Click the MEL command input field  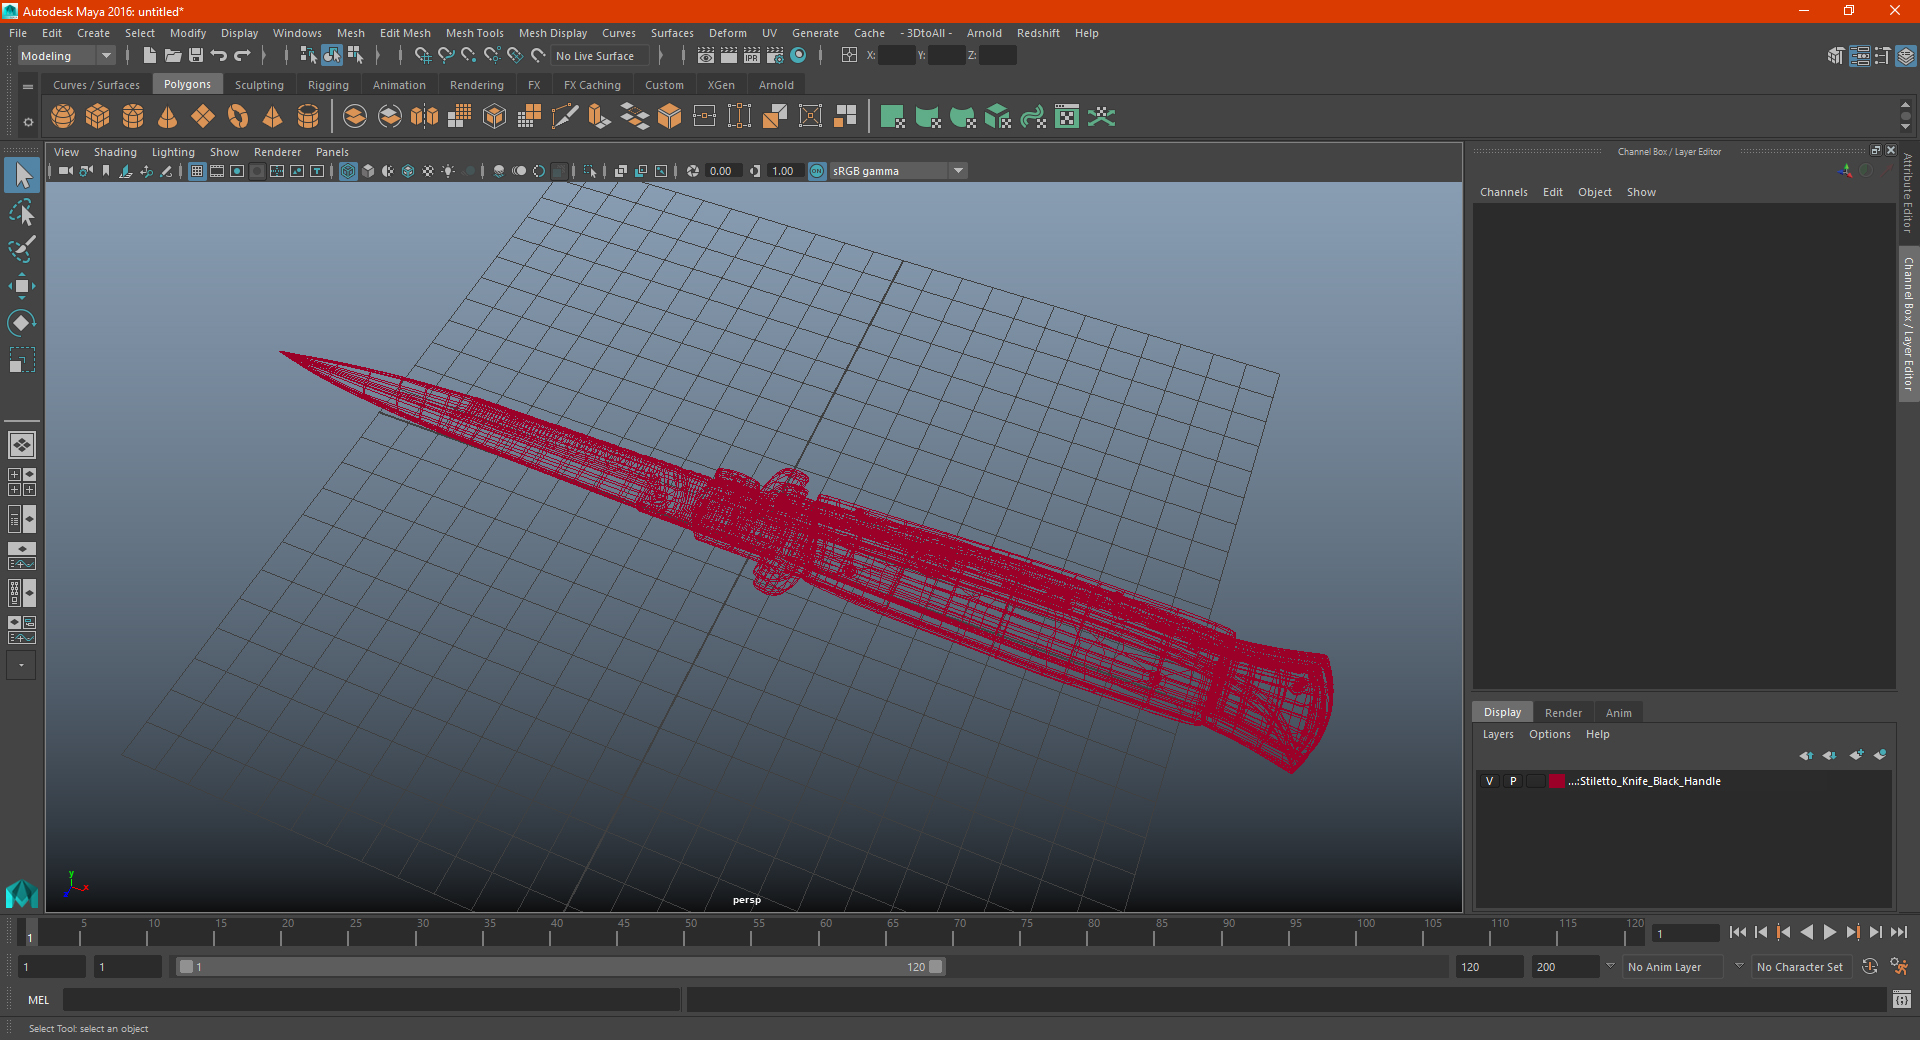click(x=371, y=999)
